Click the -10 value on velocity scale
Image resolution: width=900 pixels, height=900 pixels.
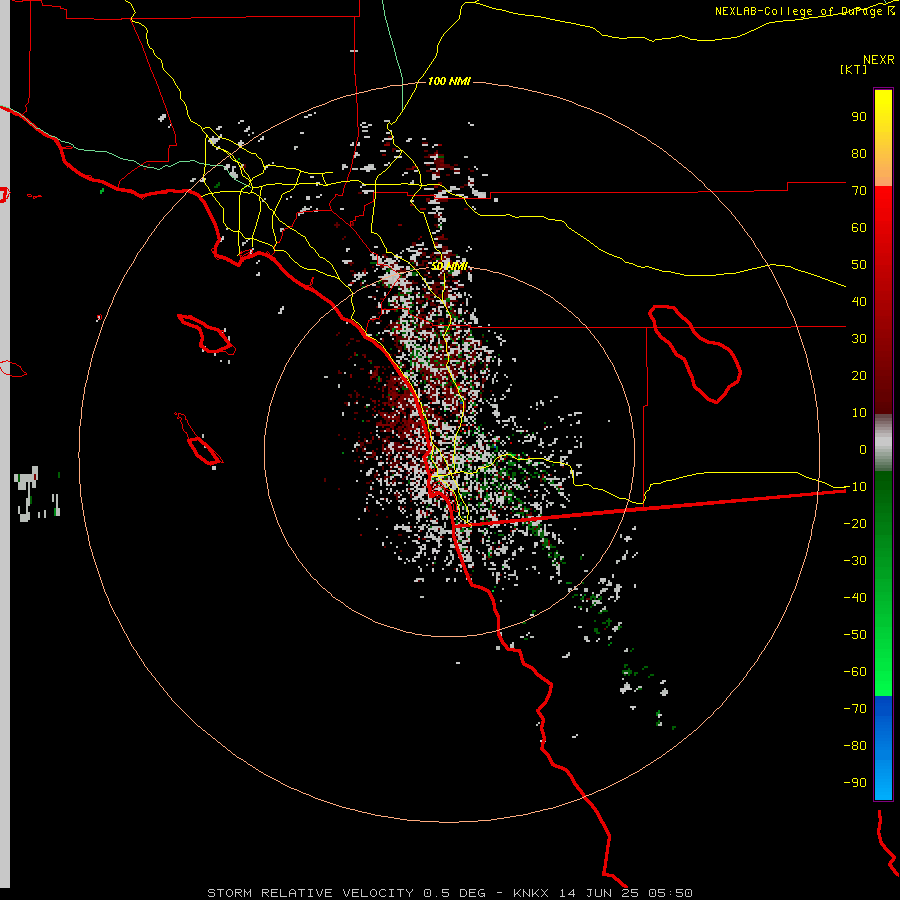click(855, 487)
